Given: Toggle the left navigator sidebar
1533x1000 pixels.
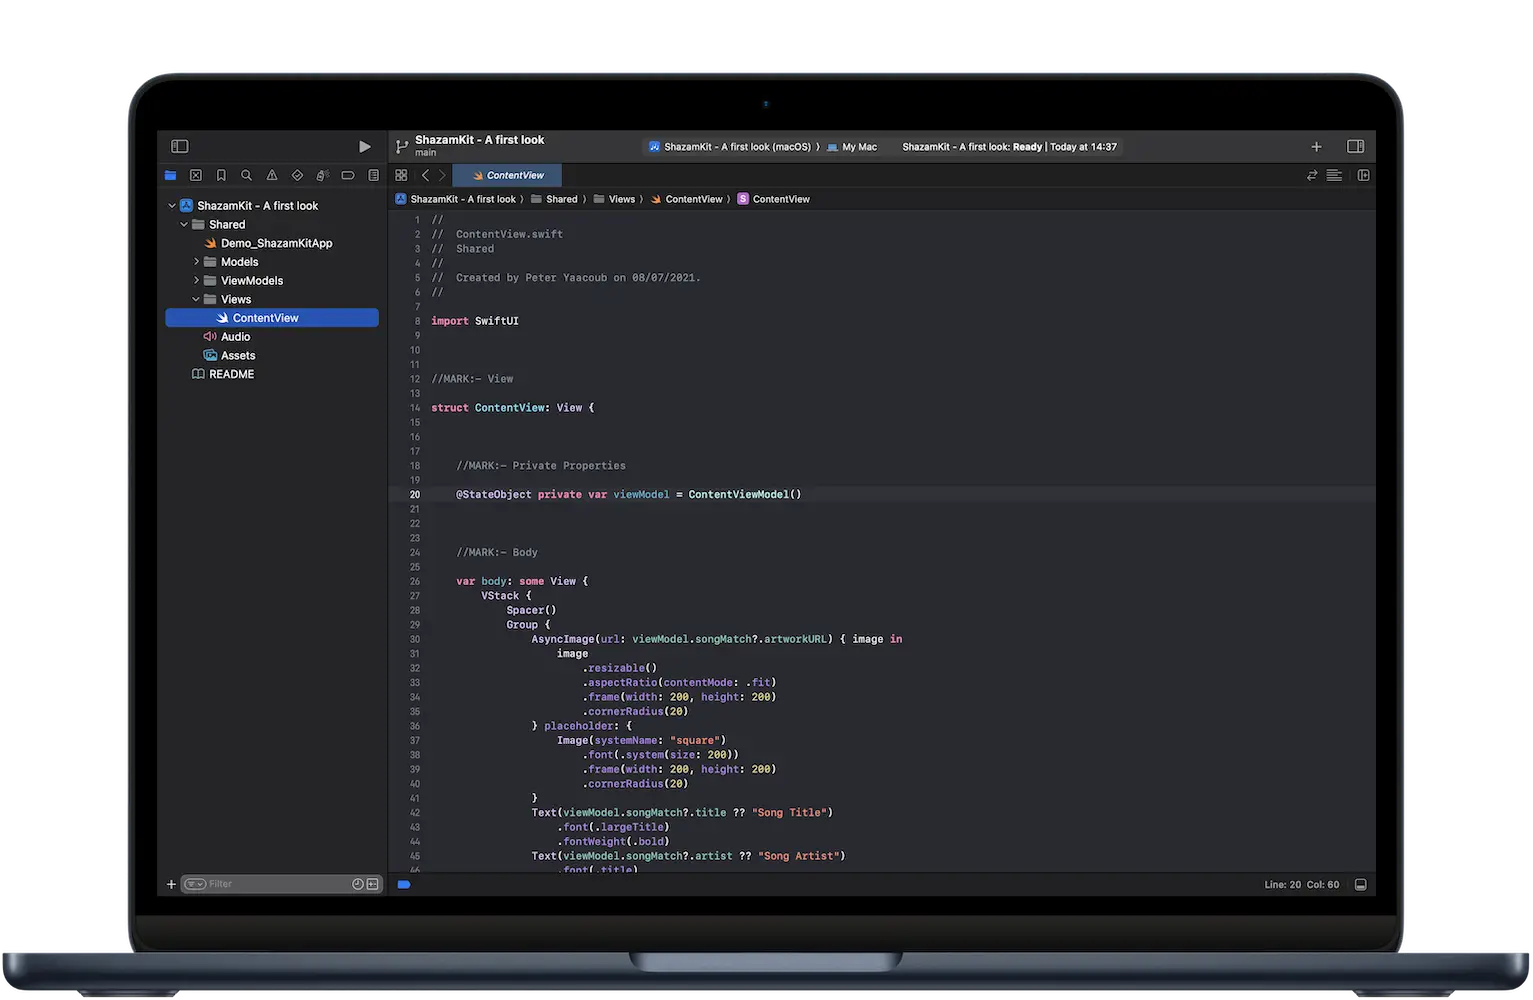Looking at the screenshot, I should tap(180, 147).
